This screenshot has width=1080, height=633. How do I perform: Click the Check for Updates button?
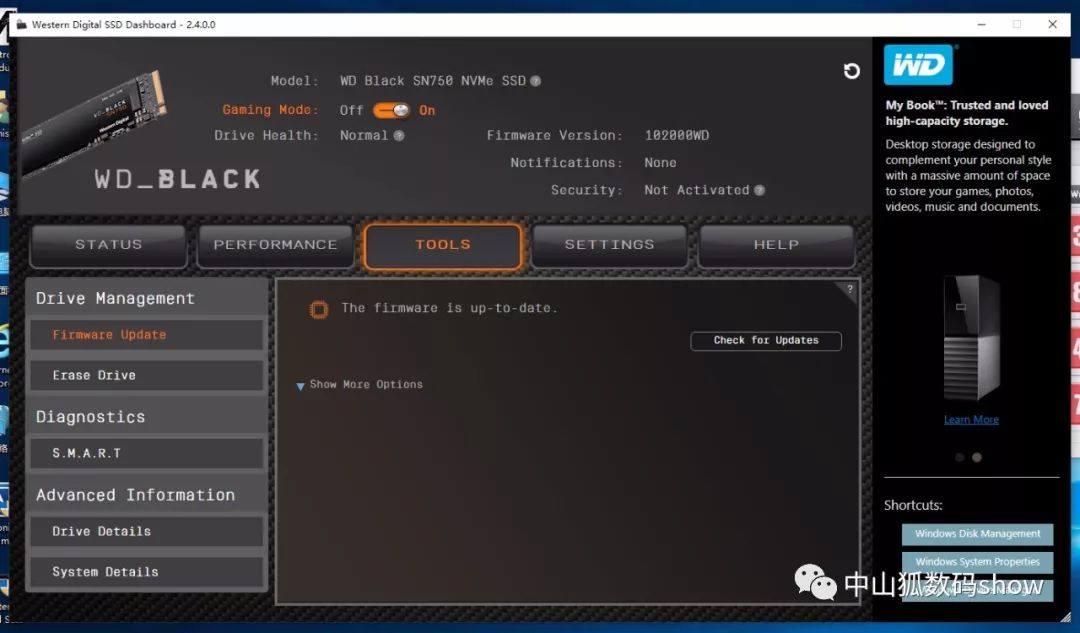tap(766, 341)
